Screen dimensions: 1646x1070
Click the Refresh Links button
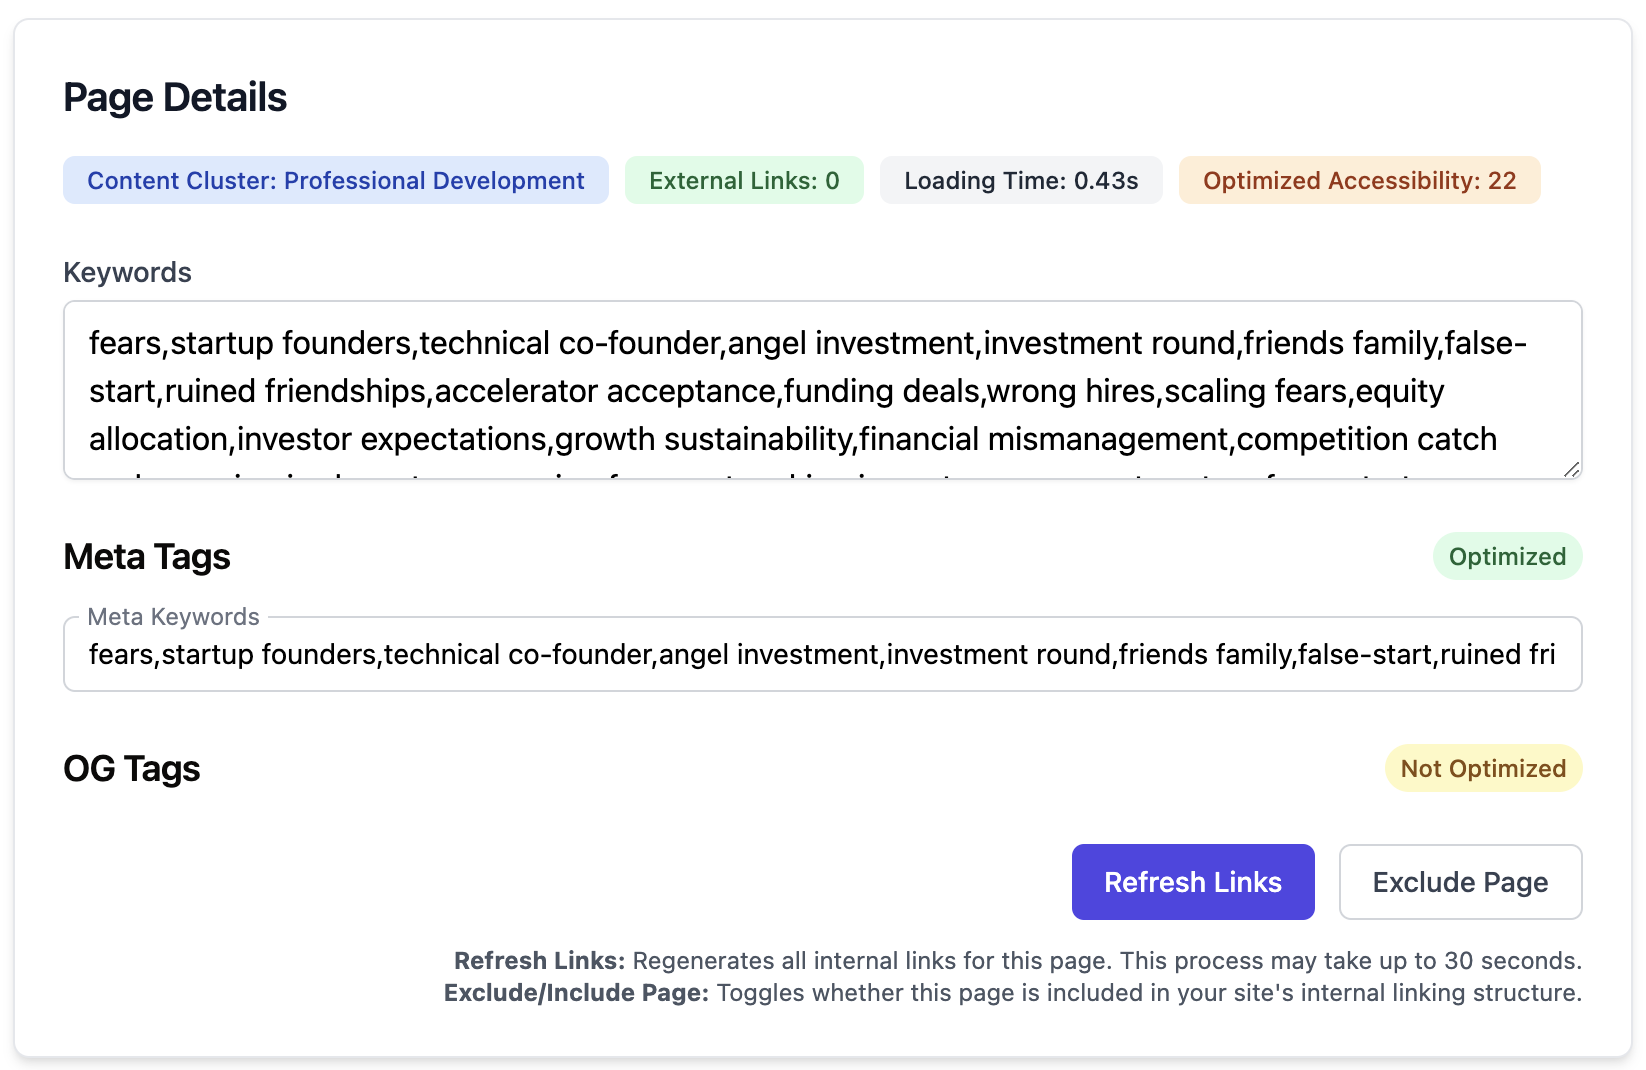tap(1192, 882)
